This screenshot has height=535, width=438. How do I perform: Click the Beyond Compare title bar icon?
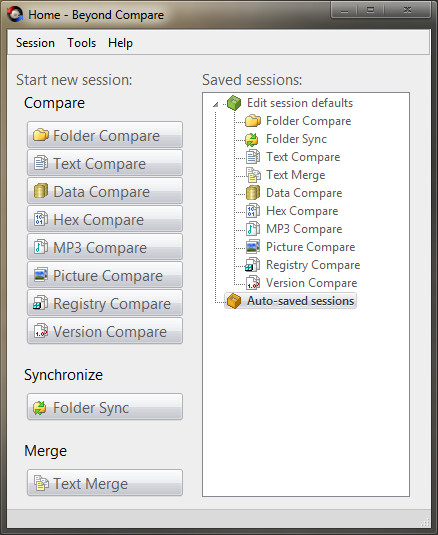click(15, 14)
